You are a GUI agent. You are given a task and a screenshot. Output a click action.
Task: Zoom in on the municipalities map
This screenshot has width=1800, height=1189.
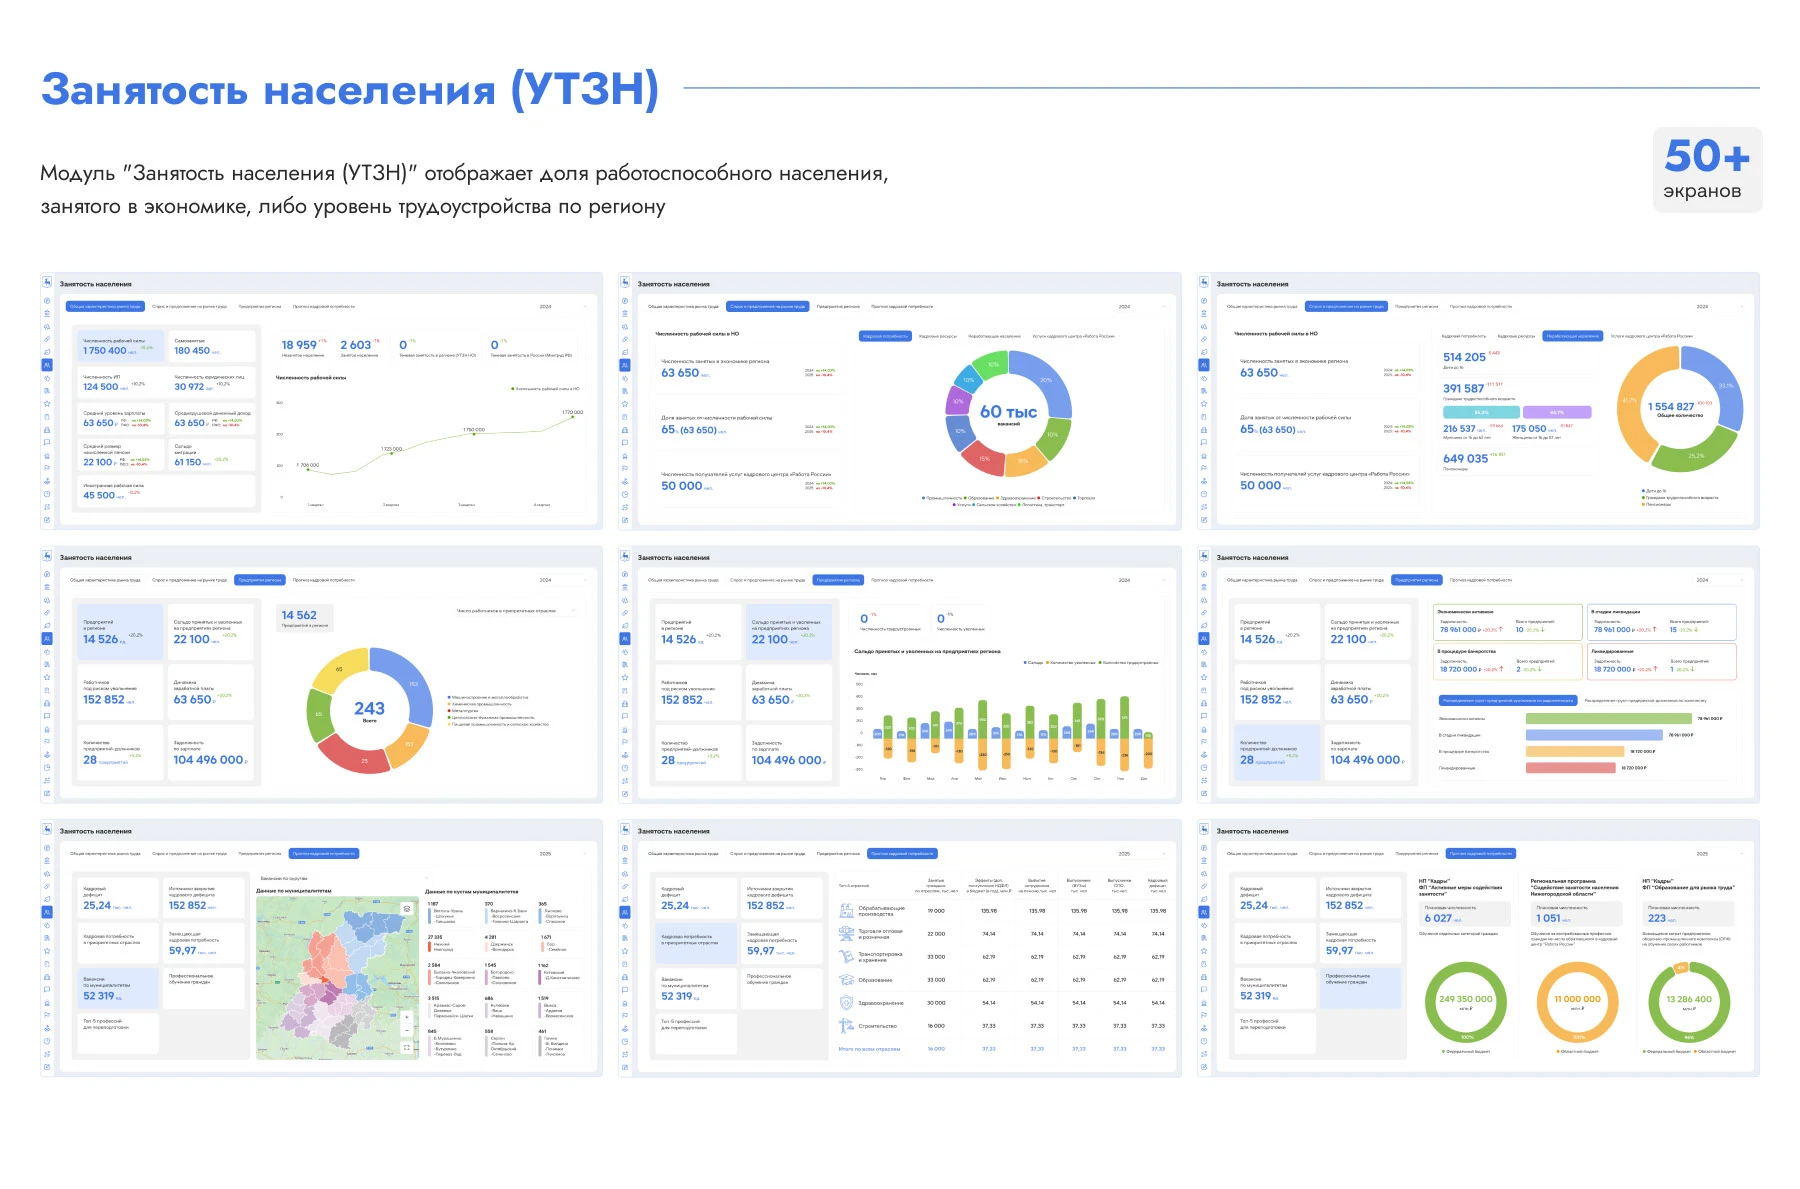[407, 1016]
